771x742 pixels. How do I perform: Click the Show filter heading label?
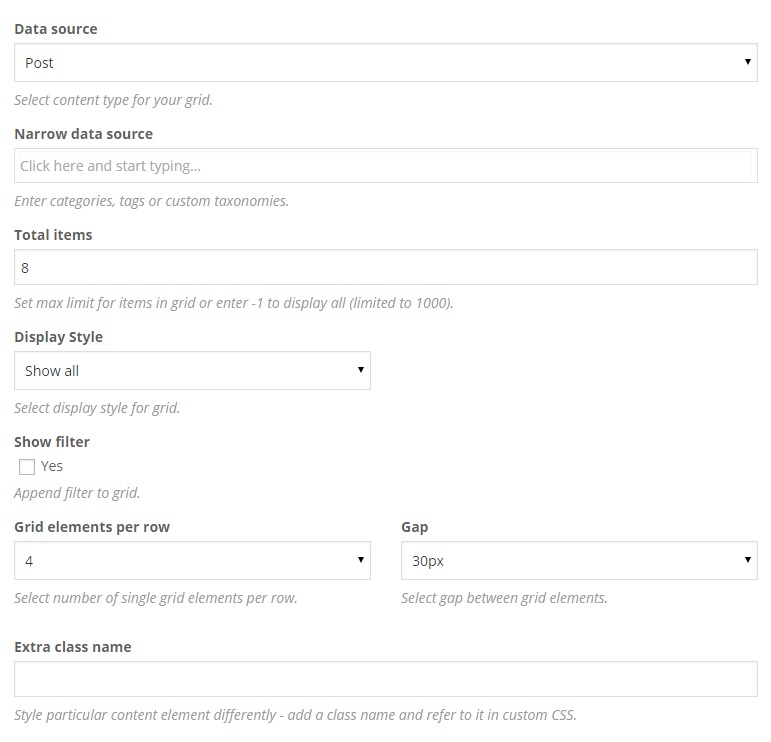coord(52,441)
